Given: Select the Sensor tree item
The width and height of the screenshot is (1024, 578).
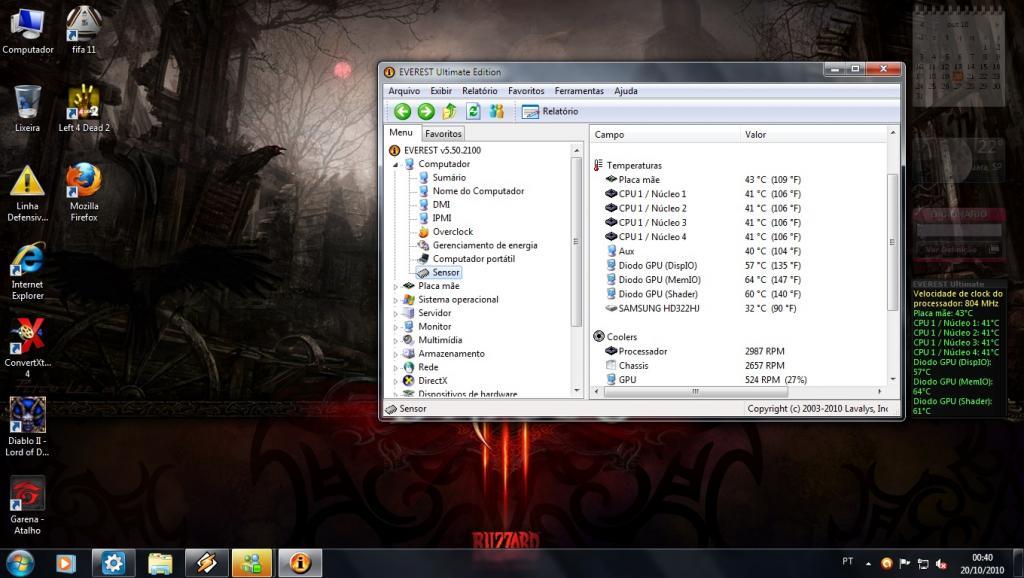Looking at the screenshot, I should (x=439, y=272).
